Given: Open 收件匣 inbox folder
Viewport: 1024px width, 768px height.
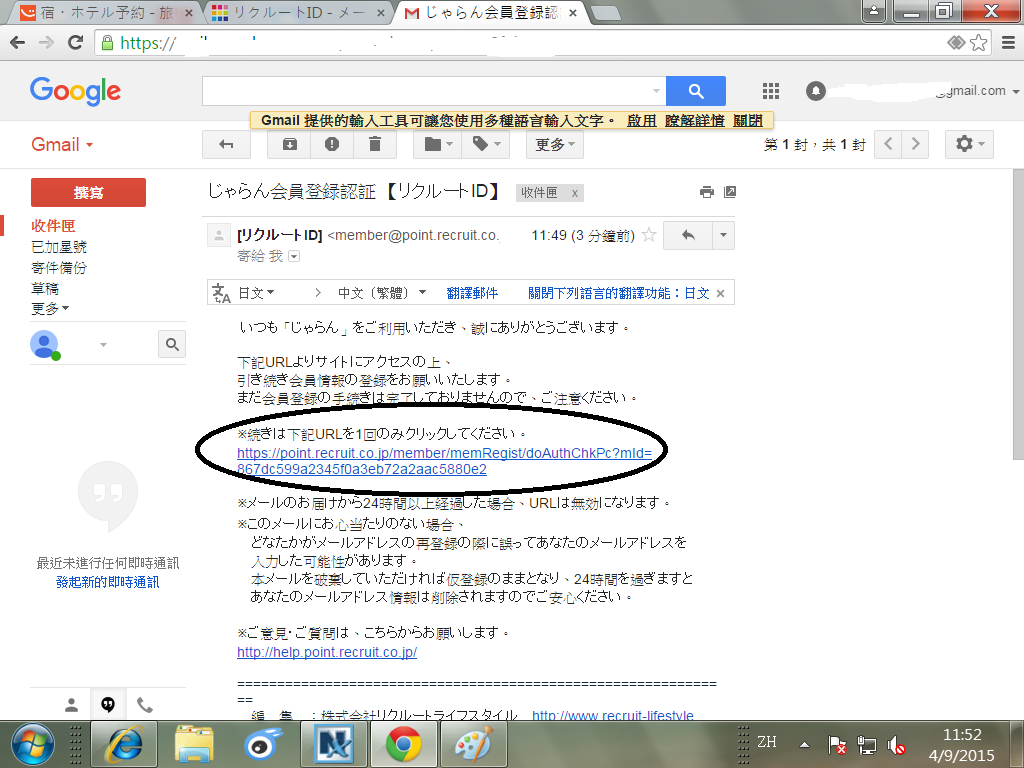Looking at the screenshot, I should (53, 226).
